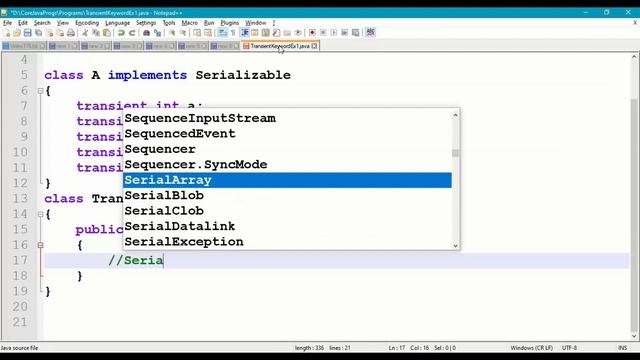Toggle the file monitoring eye icon

tap(298, 33)
